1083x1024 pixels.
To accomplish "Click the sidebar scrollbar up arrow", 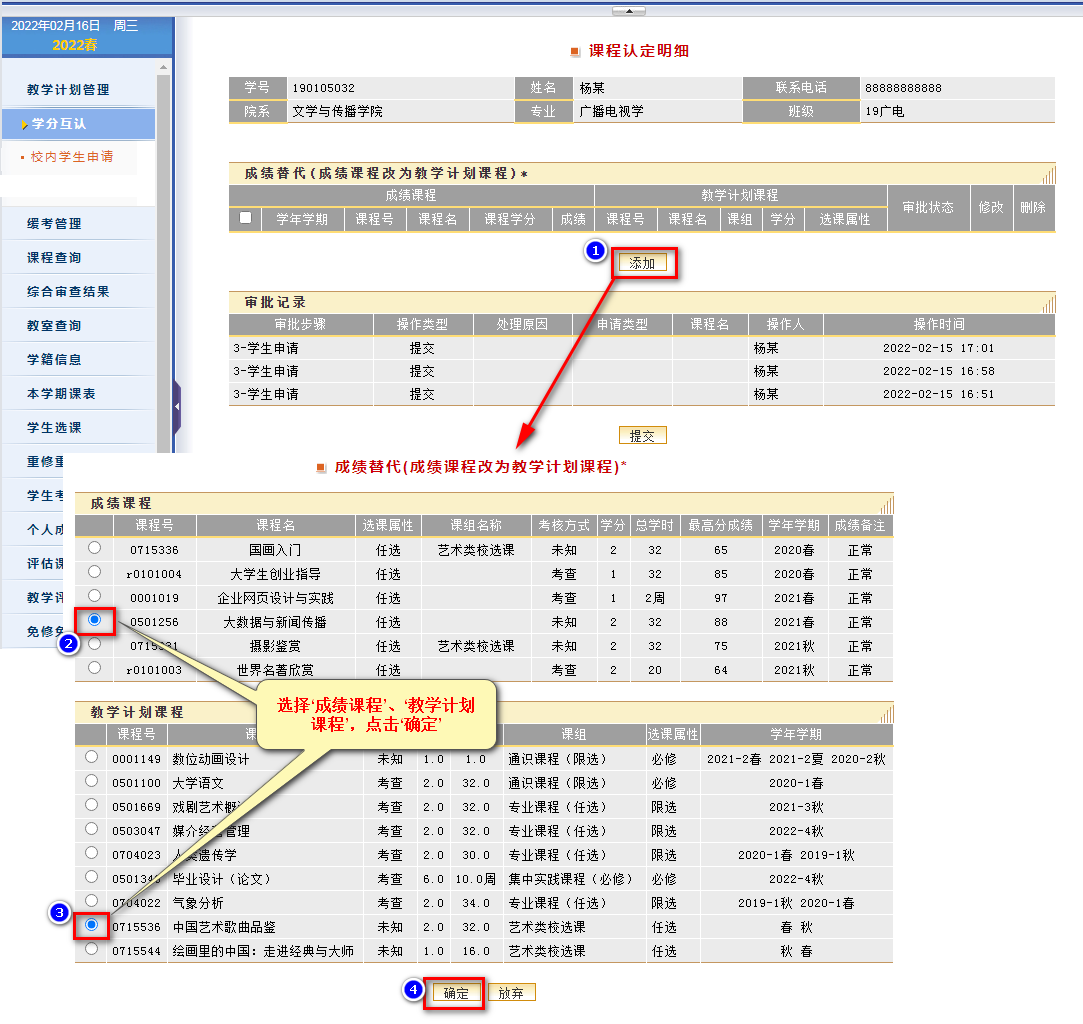I will pos(165,67).
